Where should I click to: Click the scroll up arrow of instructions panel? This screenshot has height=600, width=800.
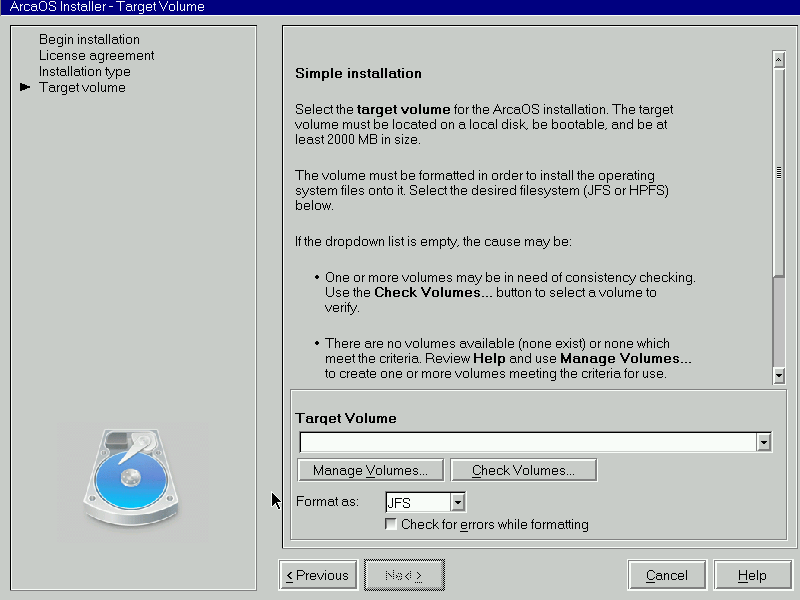coord(779,60)
